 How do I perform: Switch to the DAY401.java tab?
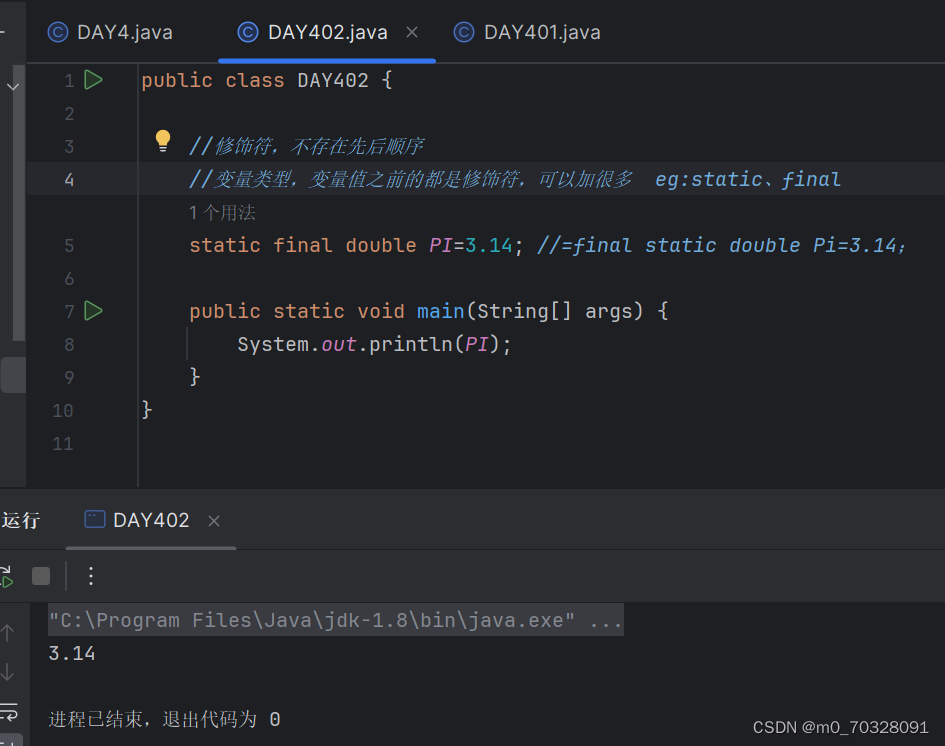click(540, 31)
